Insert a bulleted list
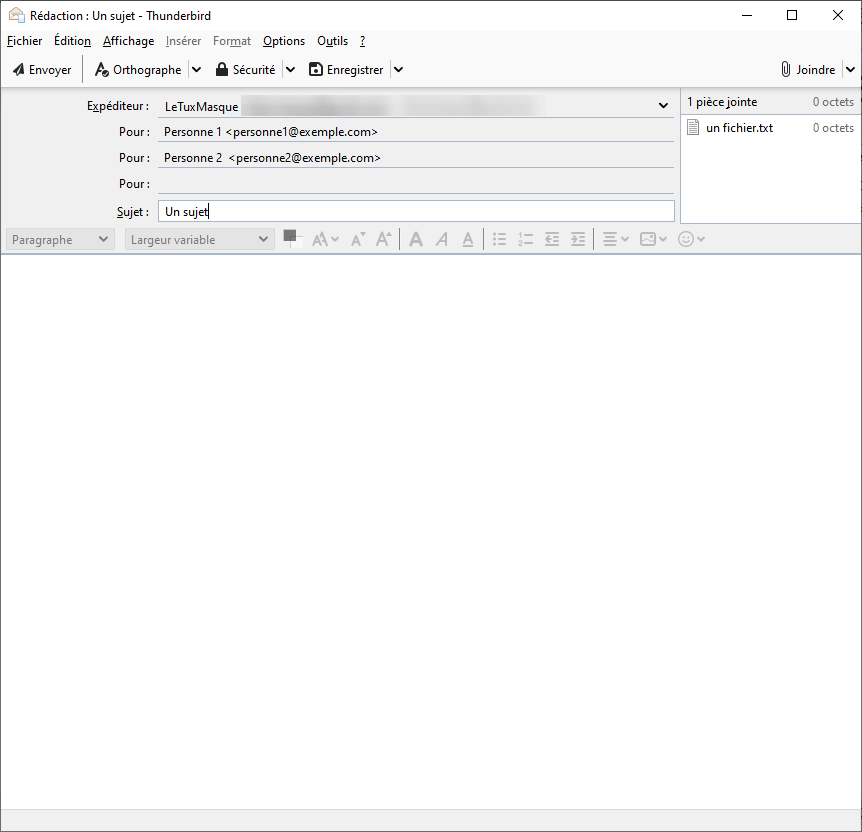 [x=499, y=240]
